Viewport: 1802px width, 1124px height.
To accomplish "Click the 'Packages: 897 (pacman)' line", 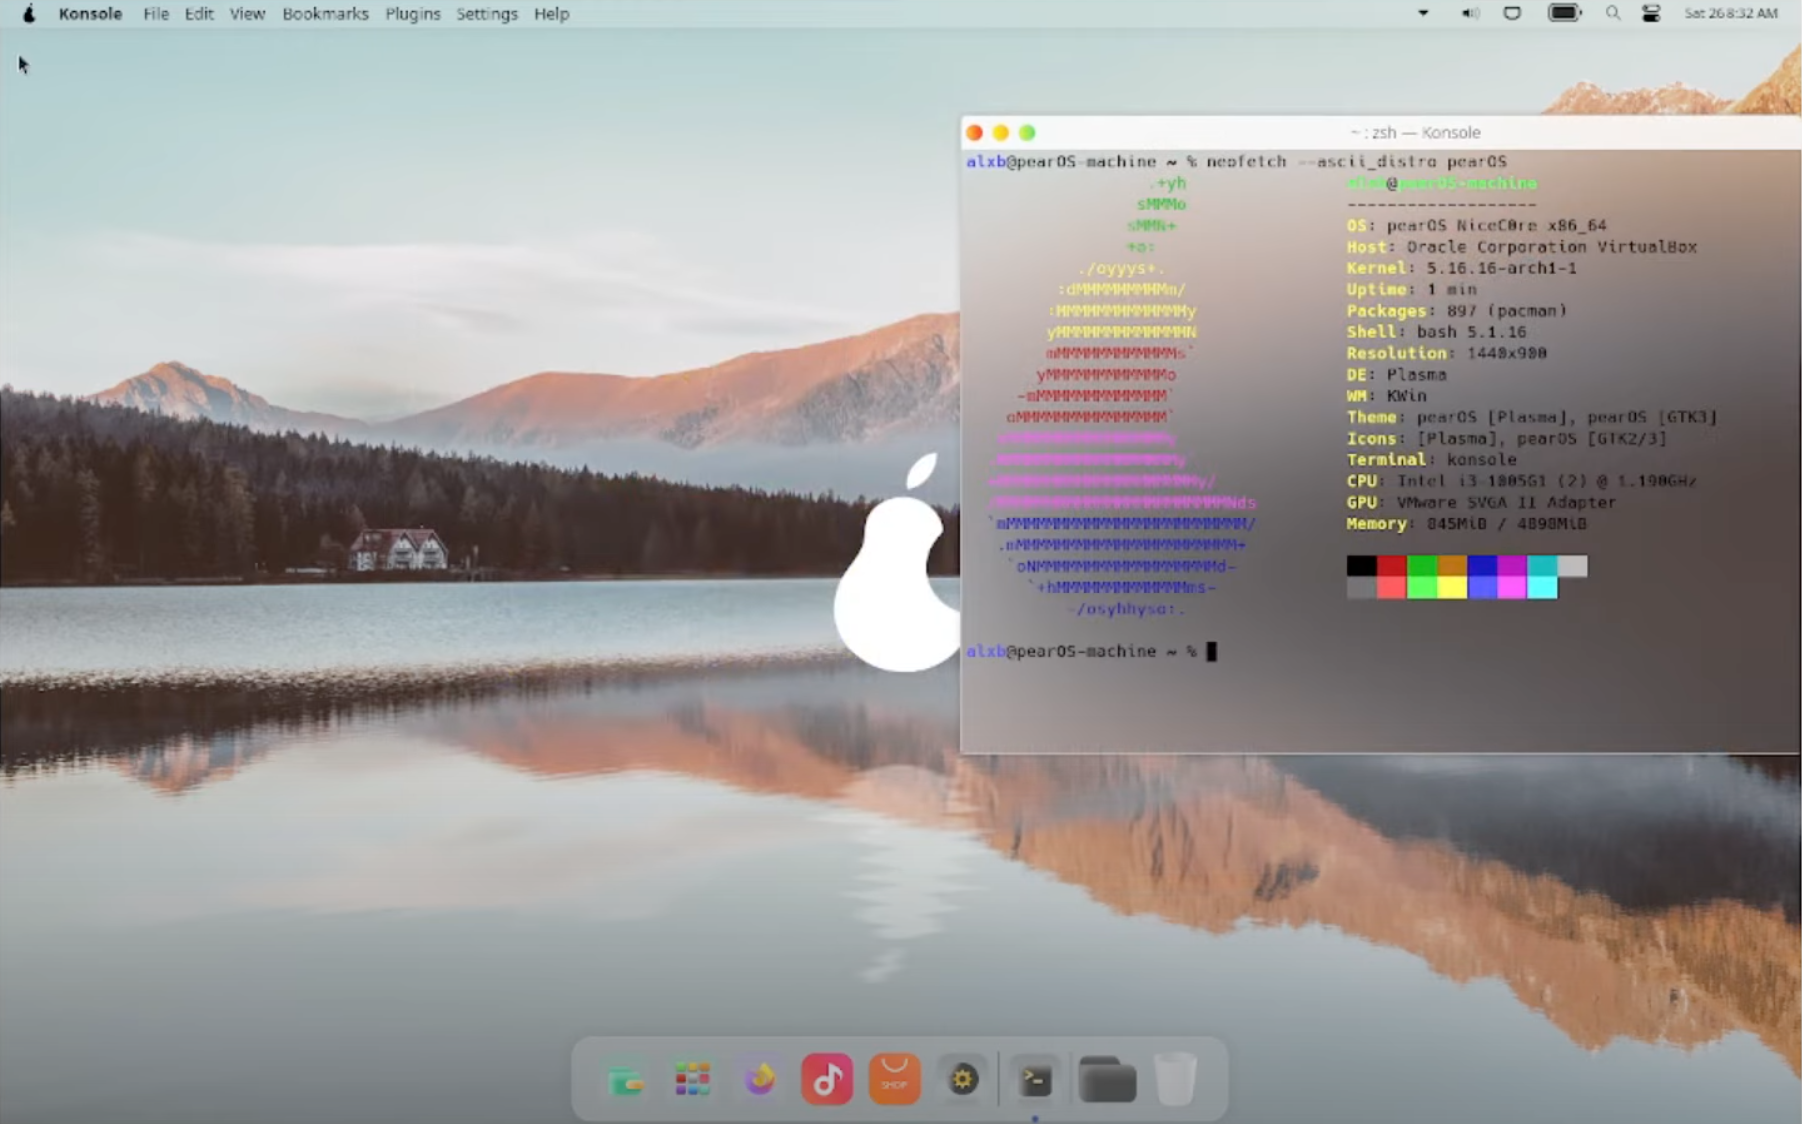I will pos(1457,310).
